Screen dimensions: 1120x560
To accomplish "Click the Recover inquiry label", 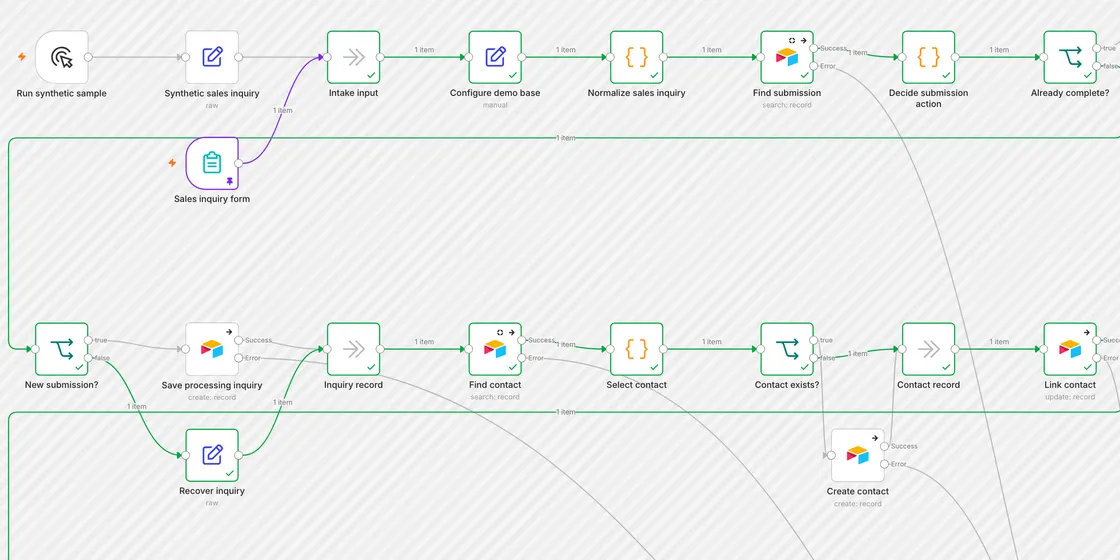I will pyautogui.click(x=212, y=491).
